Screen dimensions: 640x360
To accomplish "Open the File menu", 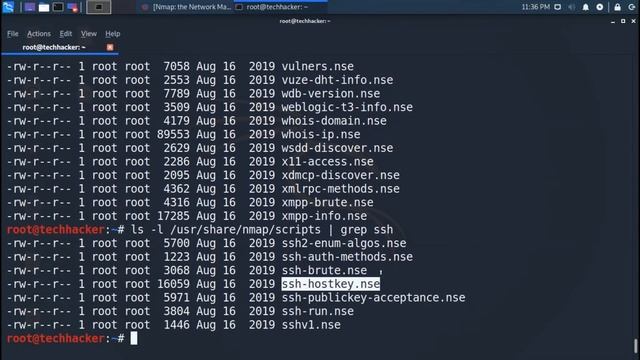I will pos(13,34).
